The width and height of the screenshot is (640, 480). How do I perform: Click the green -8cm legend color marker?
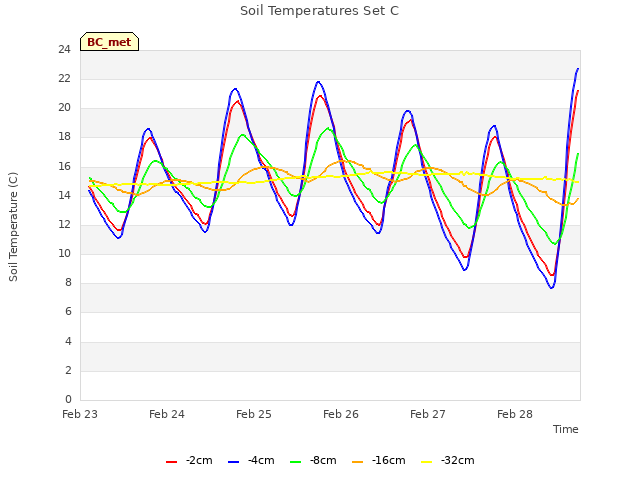(x=296, y=462)
